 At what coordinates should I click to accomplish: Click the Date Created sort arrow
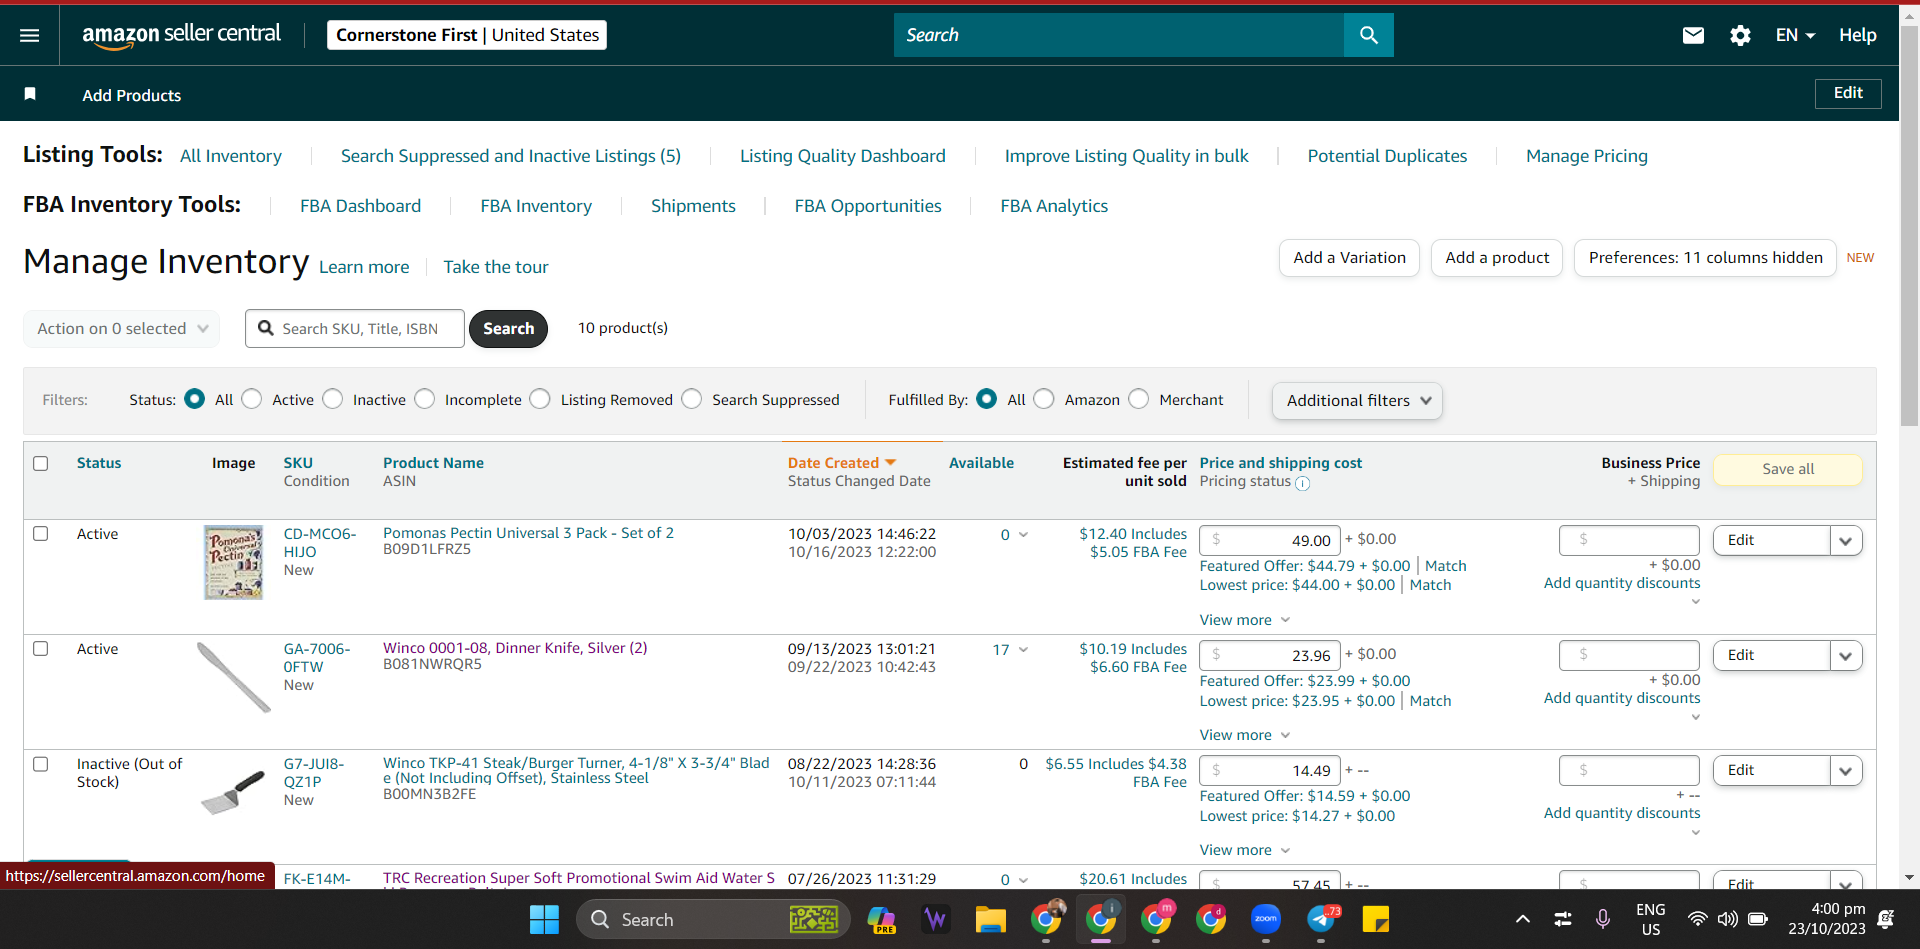pyautogui.click(x=890, y=463)
